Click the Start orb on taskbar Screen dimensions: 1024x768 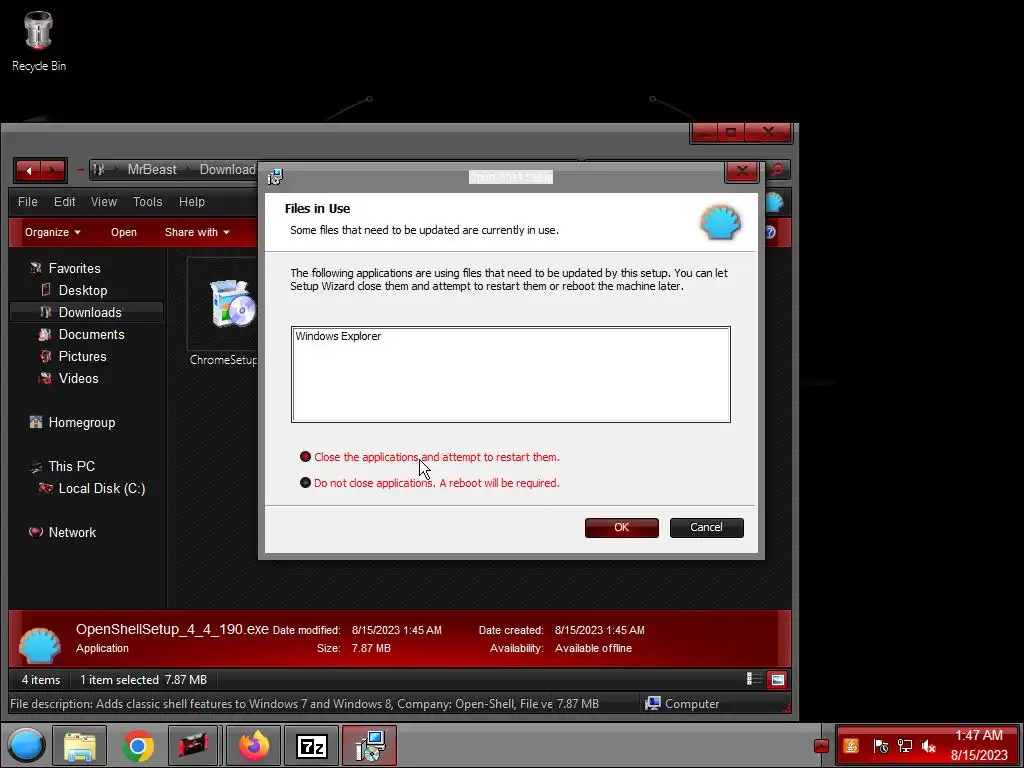click(26, 745)
